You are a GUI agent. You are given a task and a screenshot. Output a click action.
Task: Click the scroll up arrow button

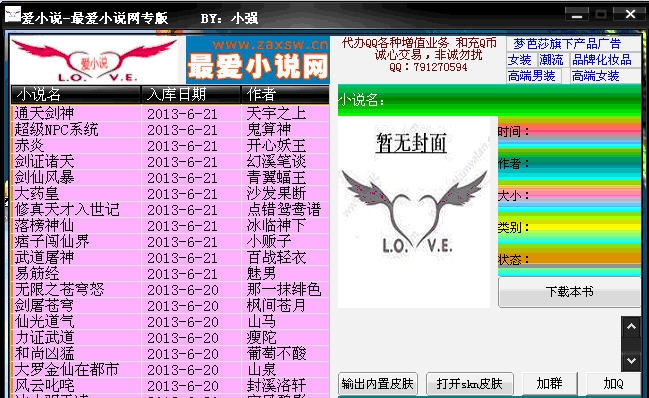(x=631, y=327)
